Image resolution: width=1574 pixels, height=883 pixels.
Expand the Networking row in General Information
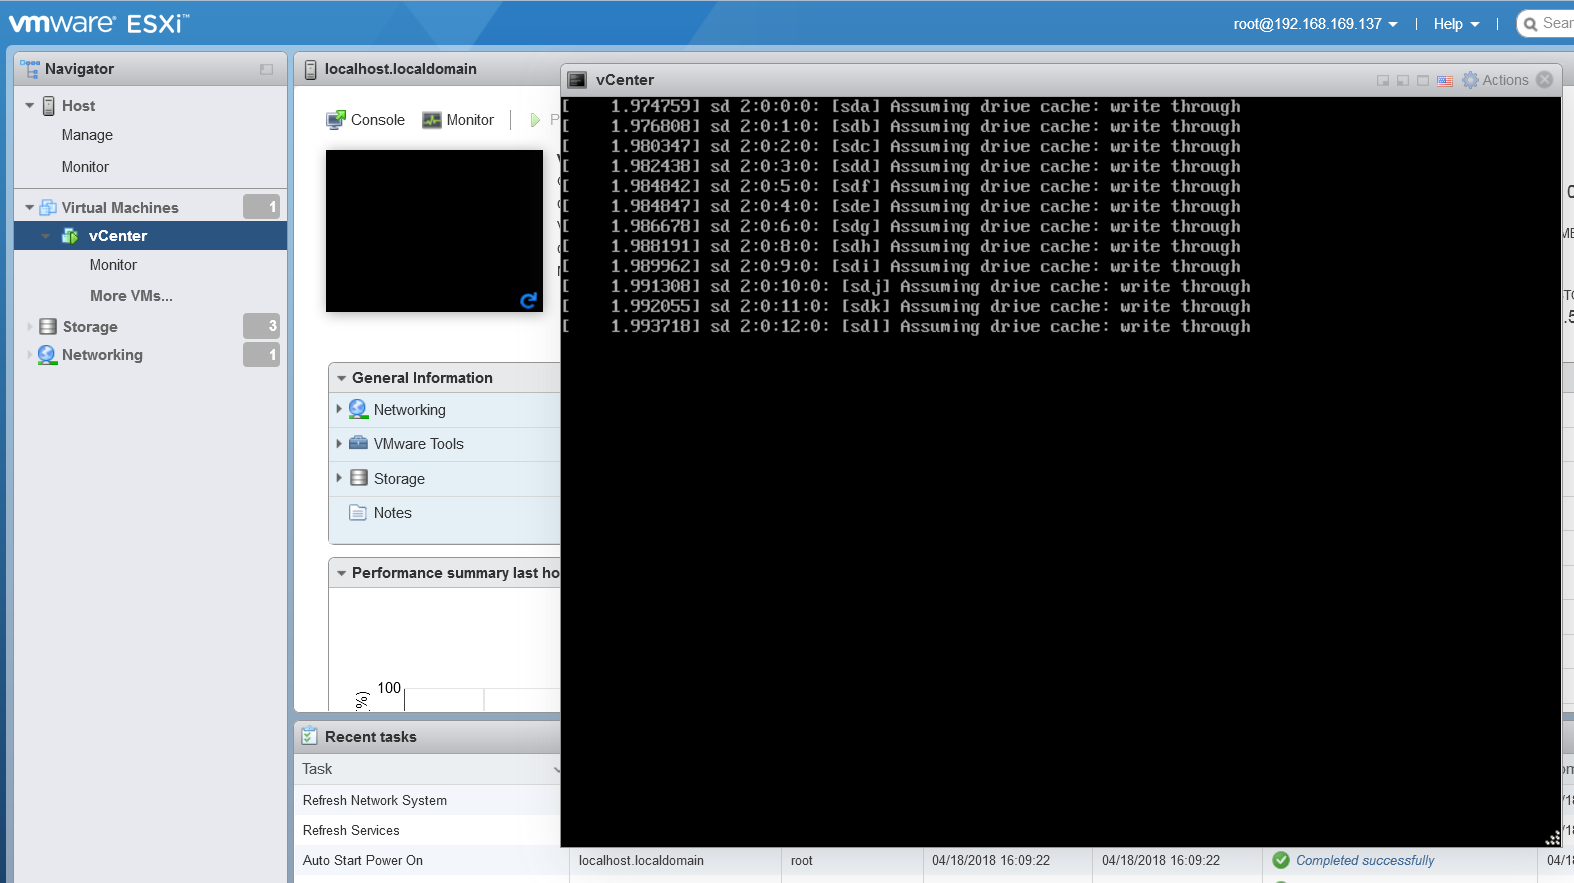click(x=339, y=409)
